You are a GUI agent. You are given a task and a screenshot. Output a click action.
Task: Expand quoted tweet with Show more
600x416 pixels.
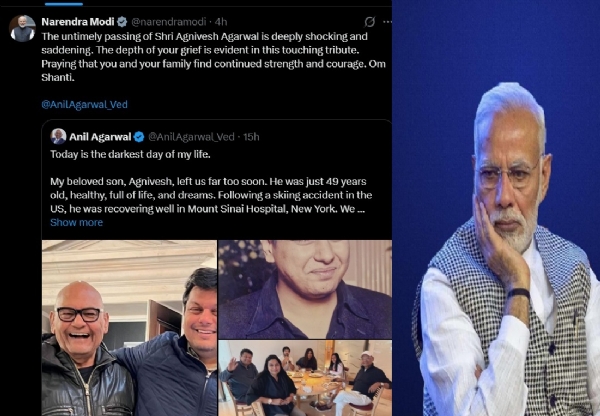coord(76,222)
